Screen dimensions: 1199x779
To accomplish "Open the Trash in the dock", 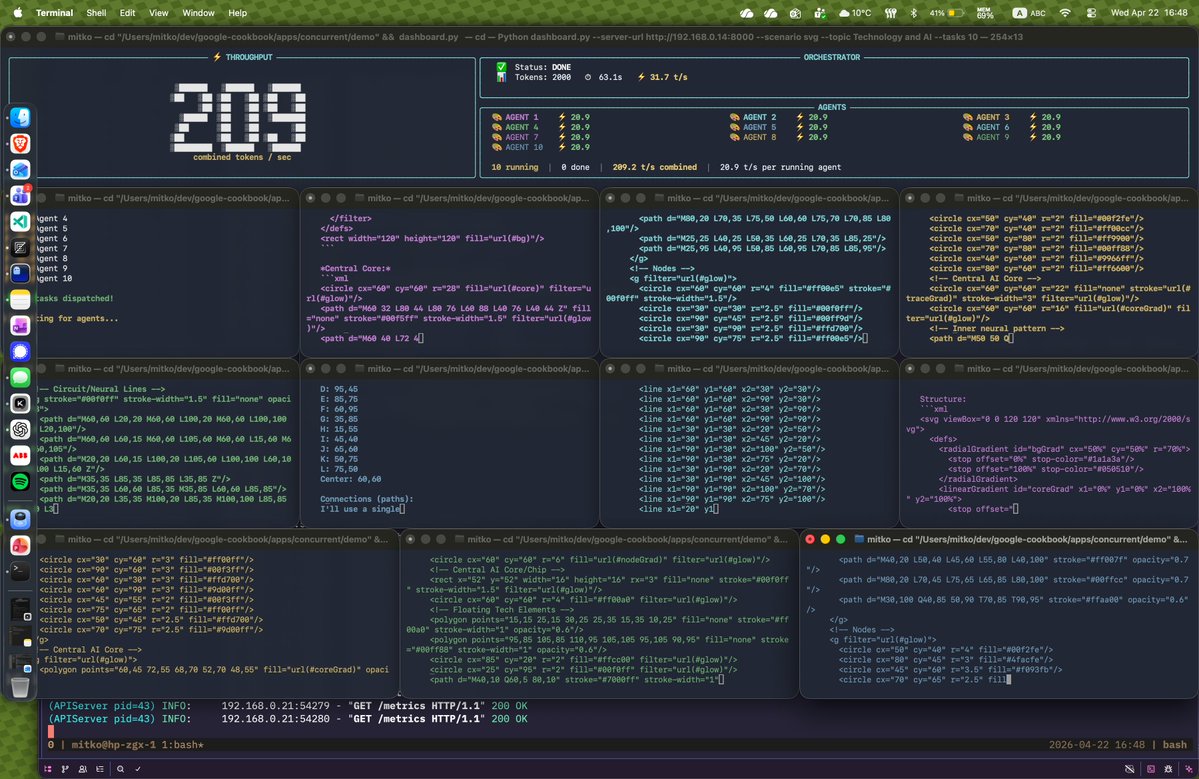I will [21, 687].
